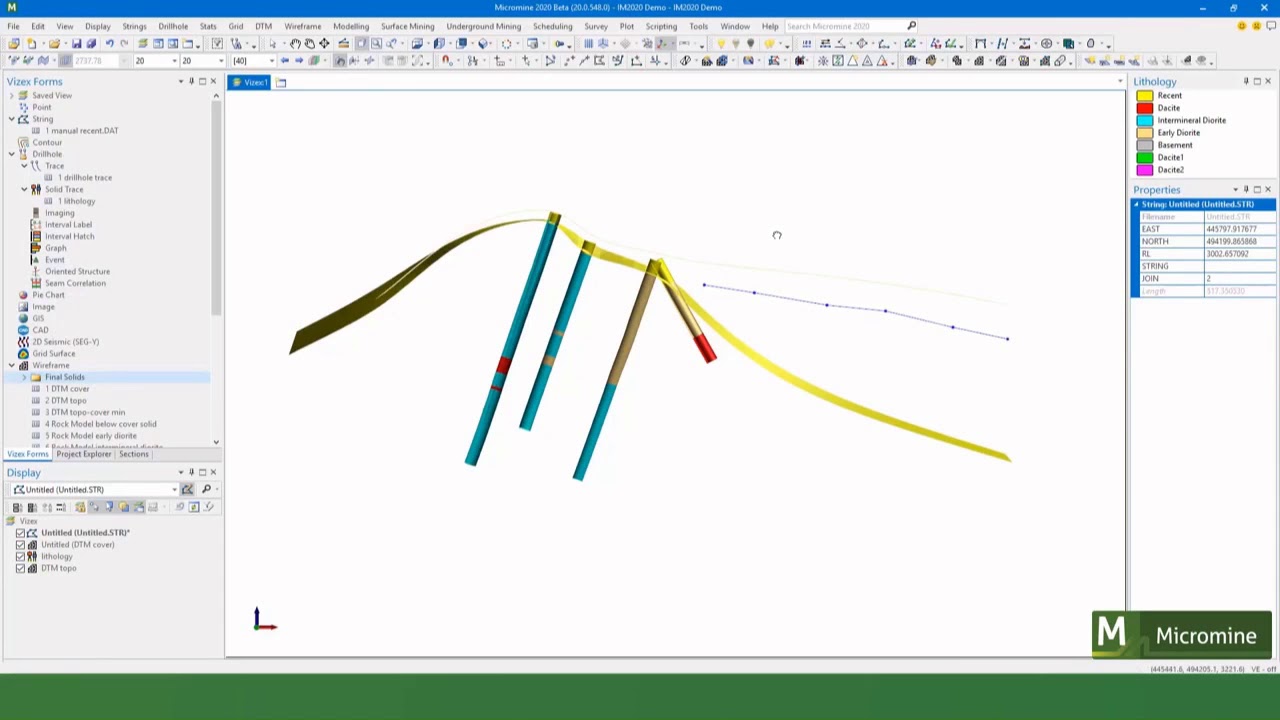Click the blue back arrow in toolbar
1280x720 pixels.
[x=285, y=61]
